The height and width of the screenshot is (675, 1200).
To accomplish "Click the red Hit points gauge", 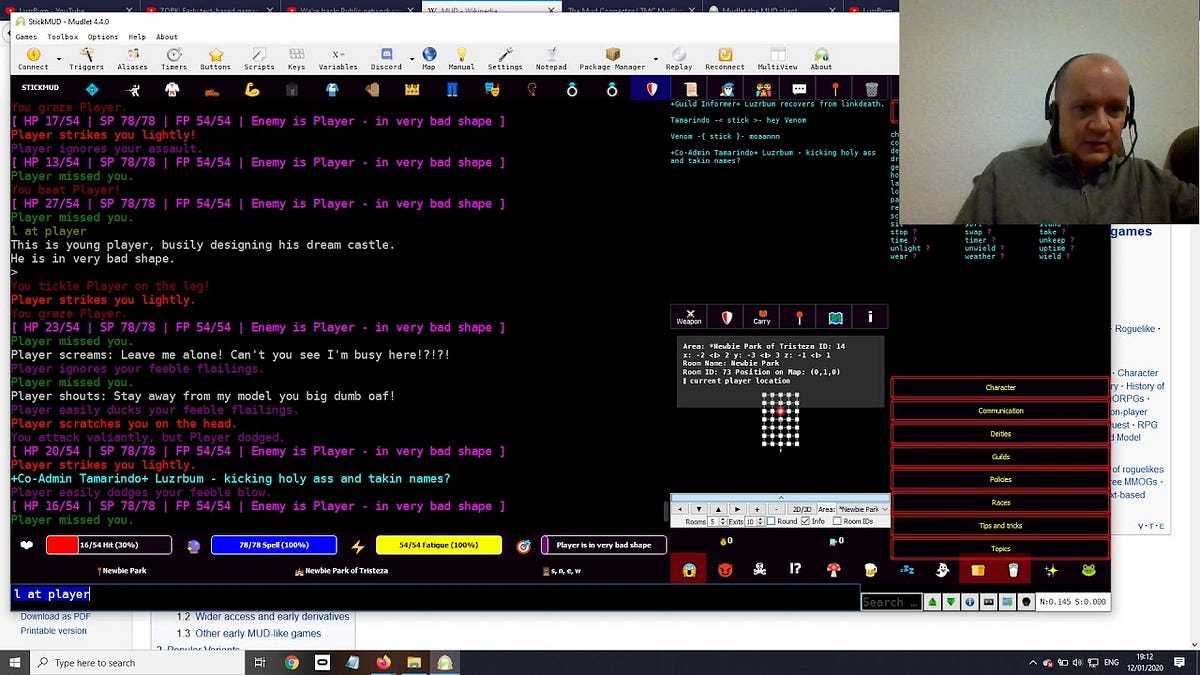I will [x=109, y=545].
